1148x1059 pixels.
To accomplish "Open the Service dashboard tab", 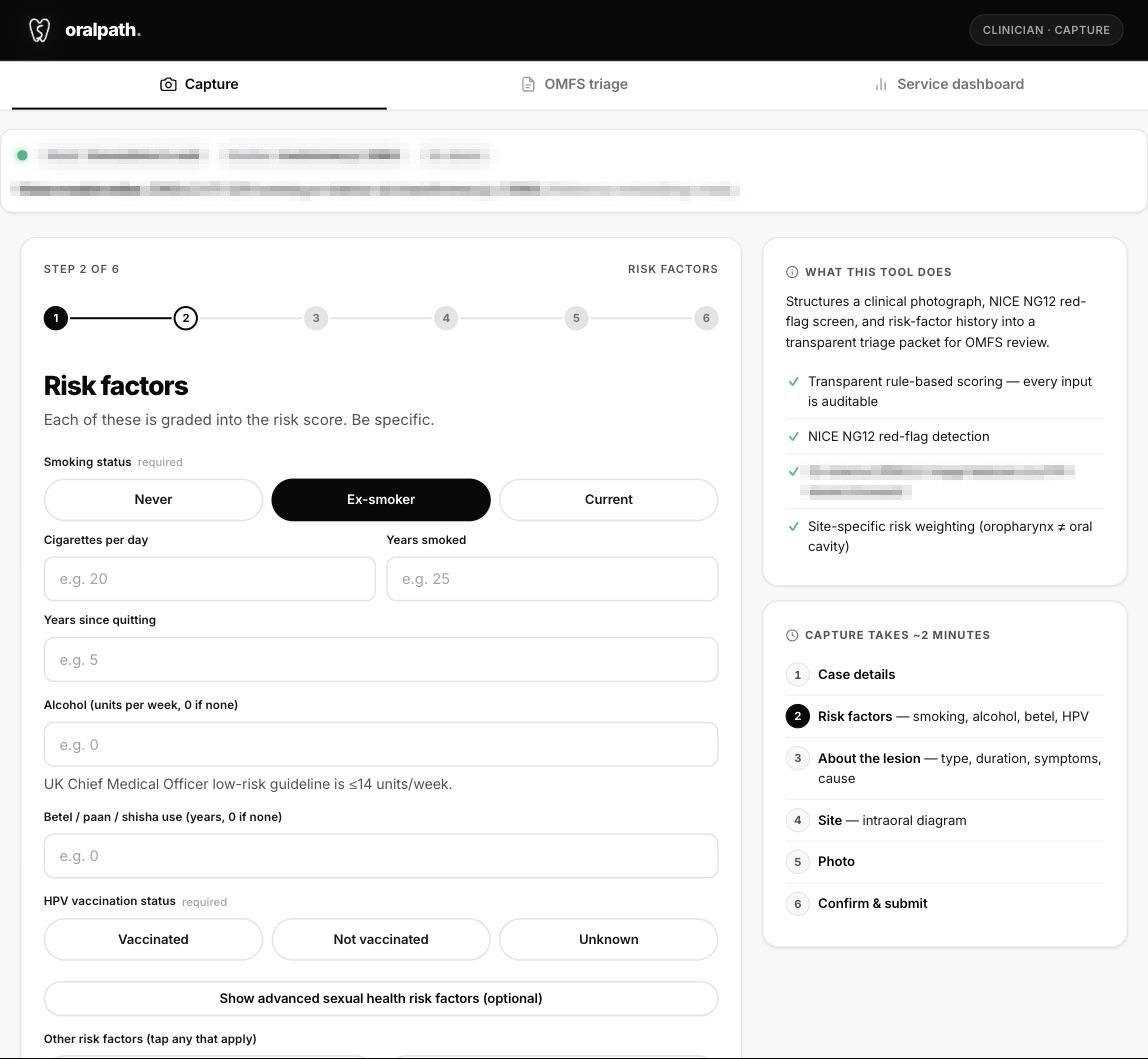I will tap(949, 85).
